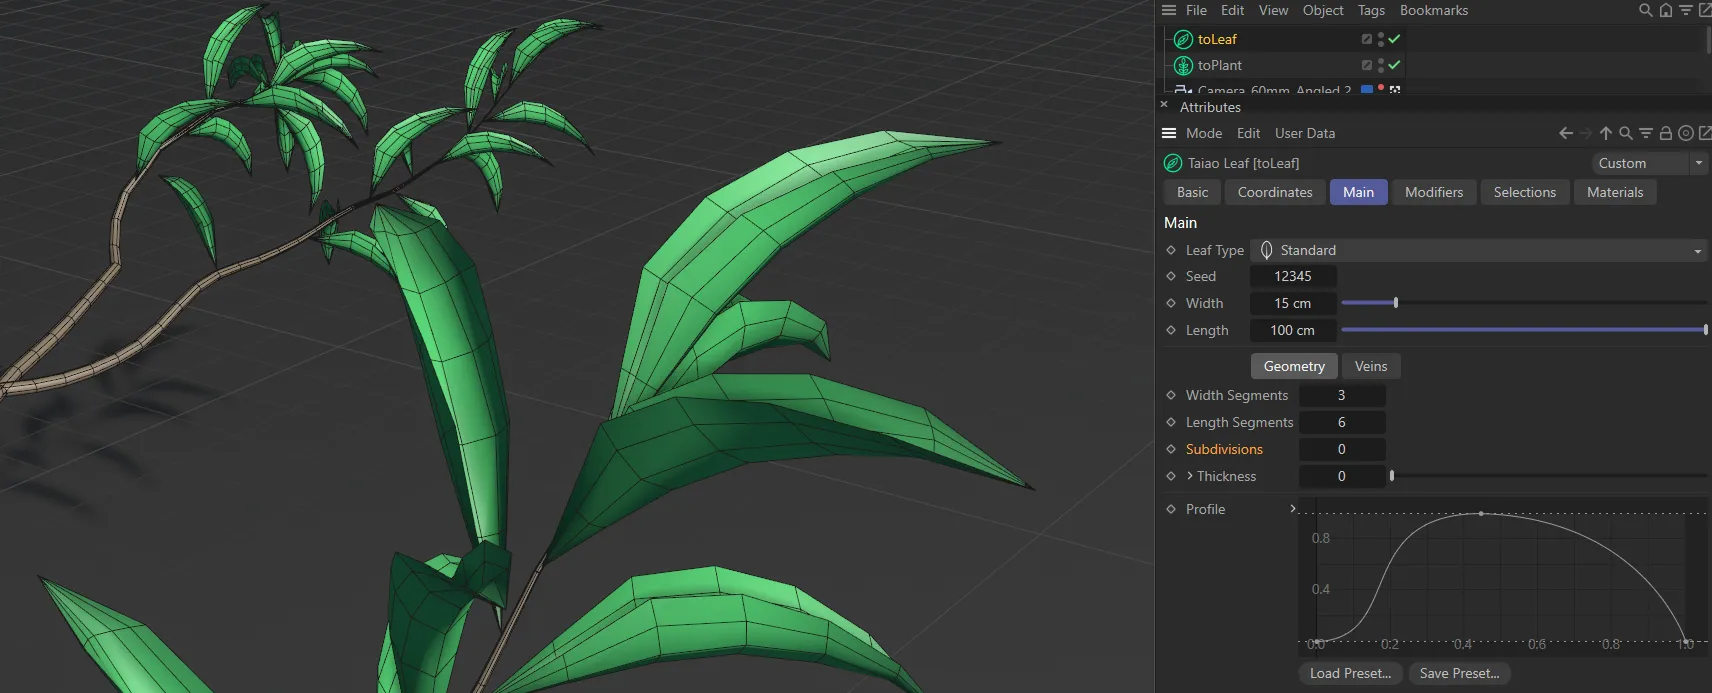This screenshot has width=1712, height=693.
Task: Click the up arrow in Attributes toolbar
Action: 1605,133
